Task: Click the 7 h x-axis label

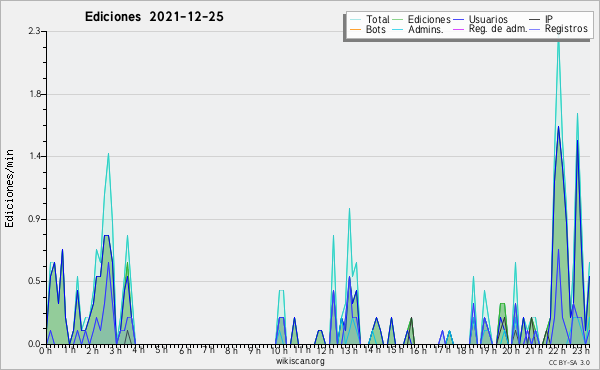Action: tap(208, 350)
